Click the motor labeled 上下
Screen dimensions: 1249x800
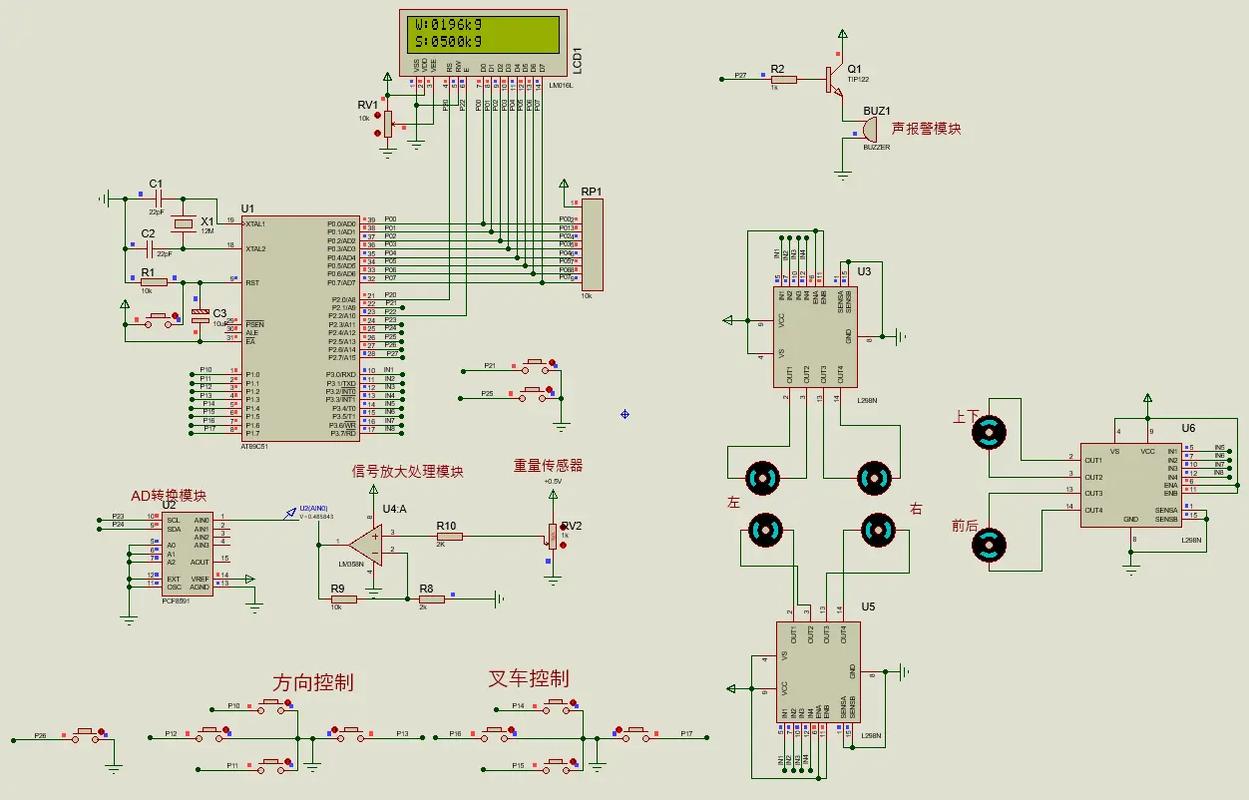click(988, 432)
